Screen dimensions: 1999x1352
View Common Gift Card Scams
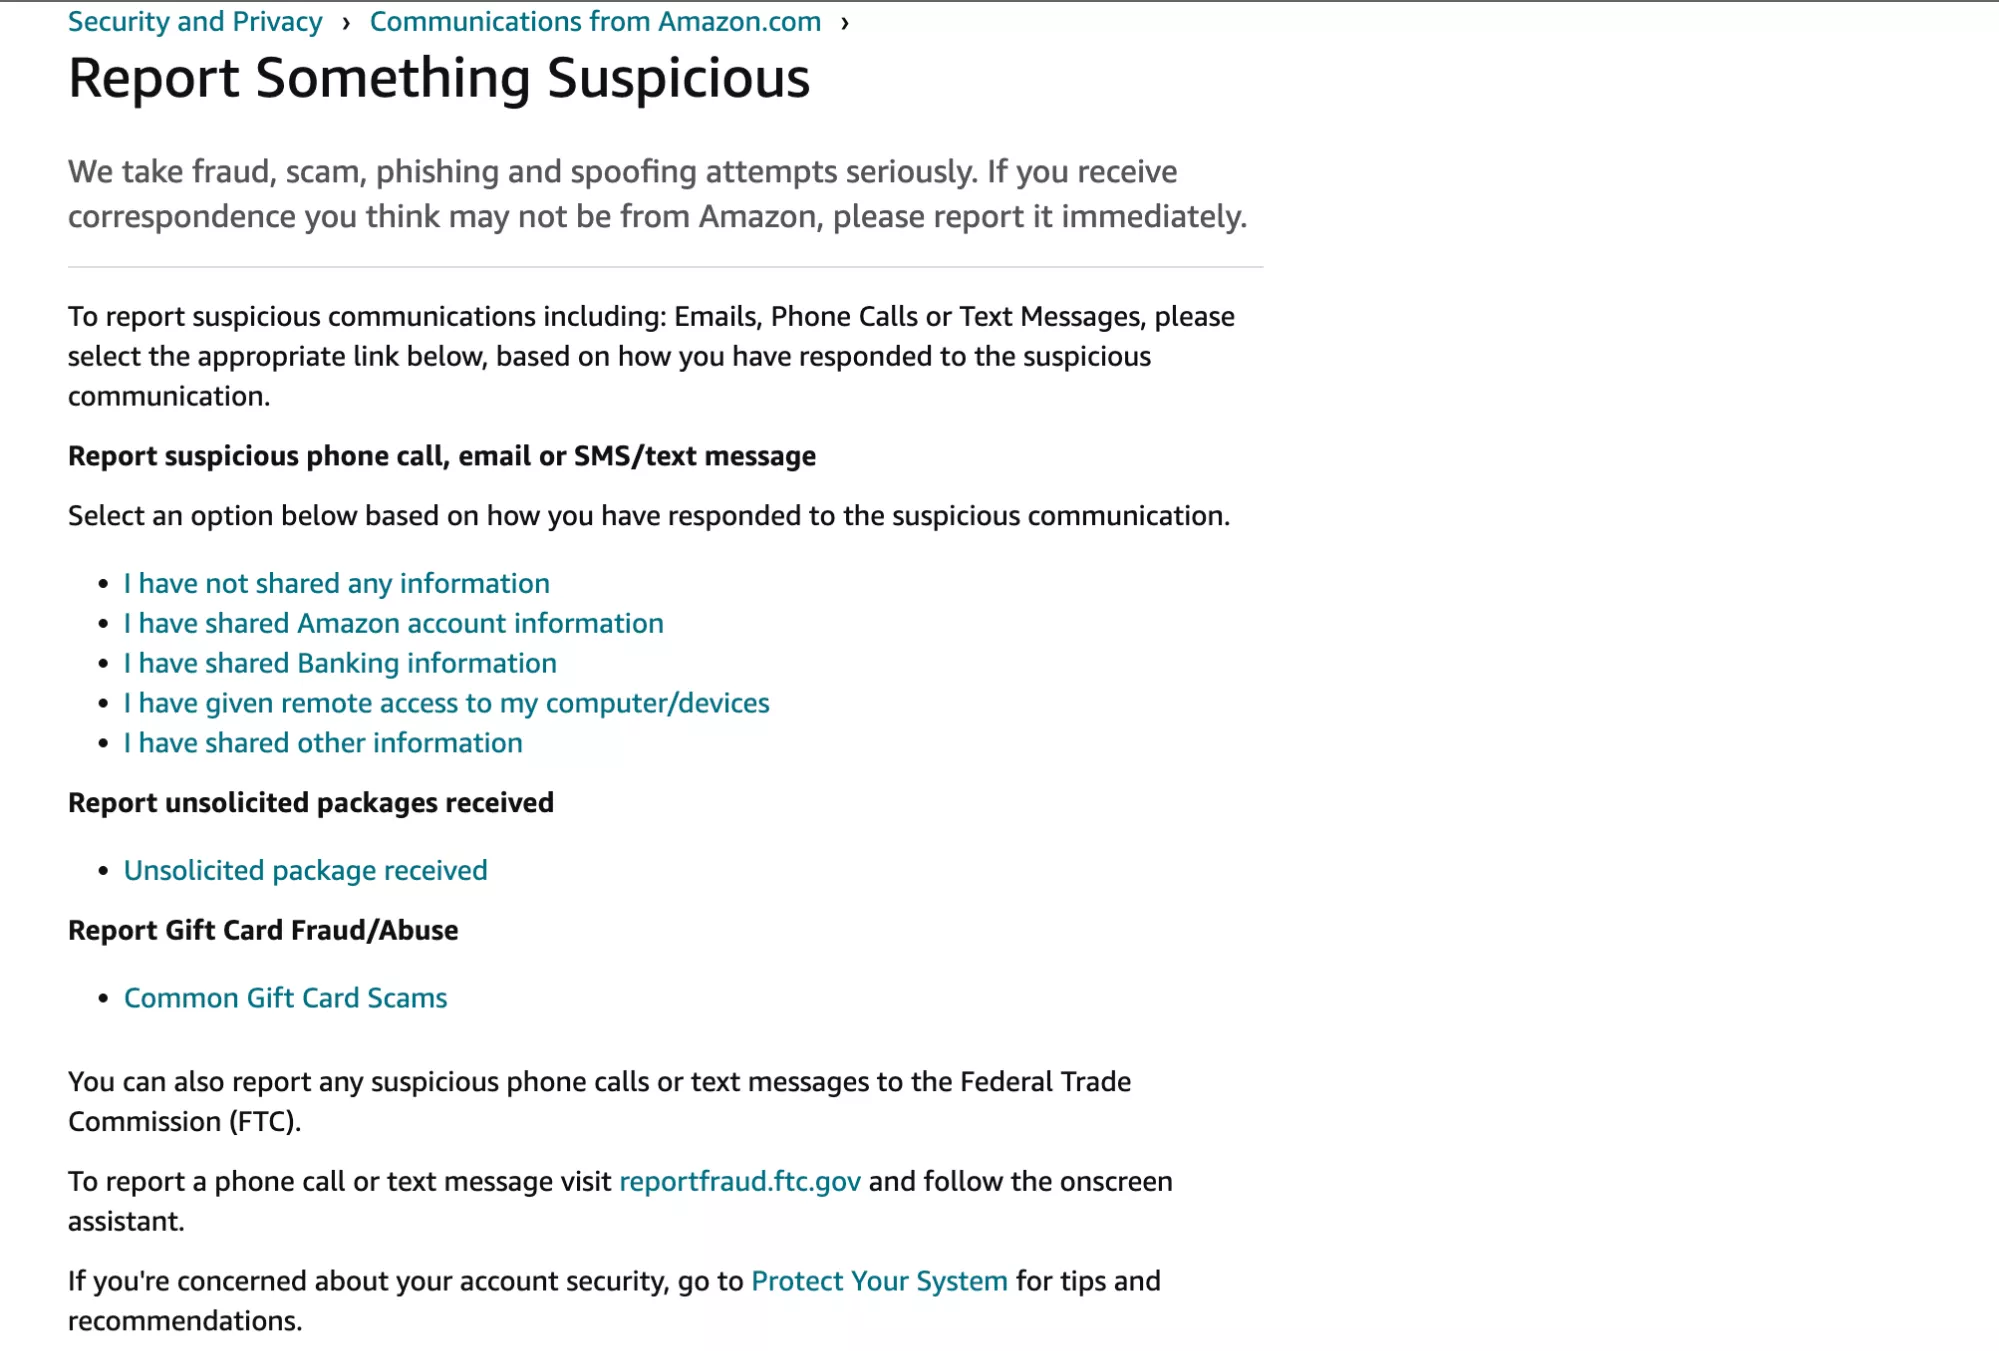click(285, 998)
